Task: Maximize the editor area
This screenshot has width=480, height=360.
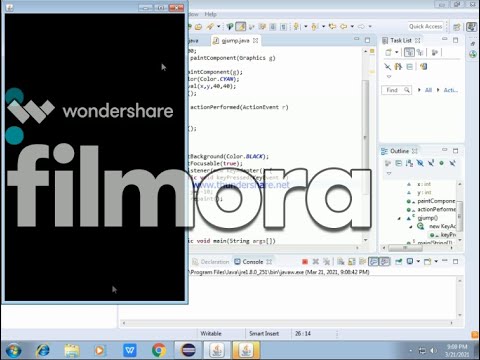Action: [x=367, y=40]
